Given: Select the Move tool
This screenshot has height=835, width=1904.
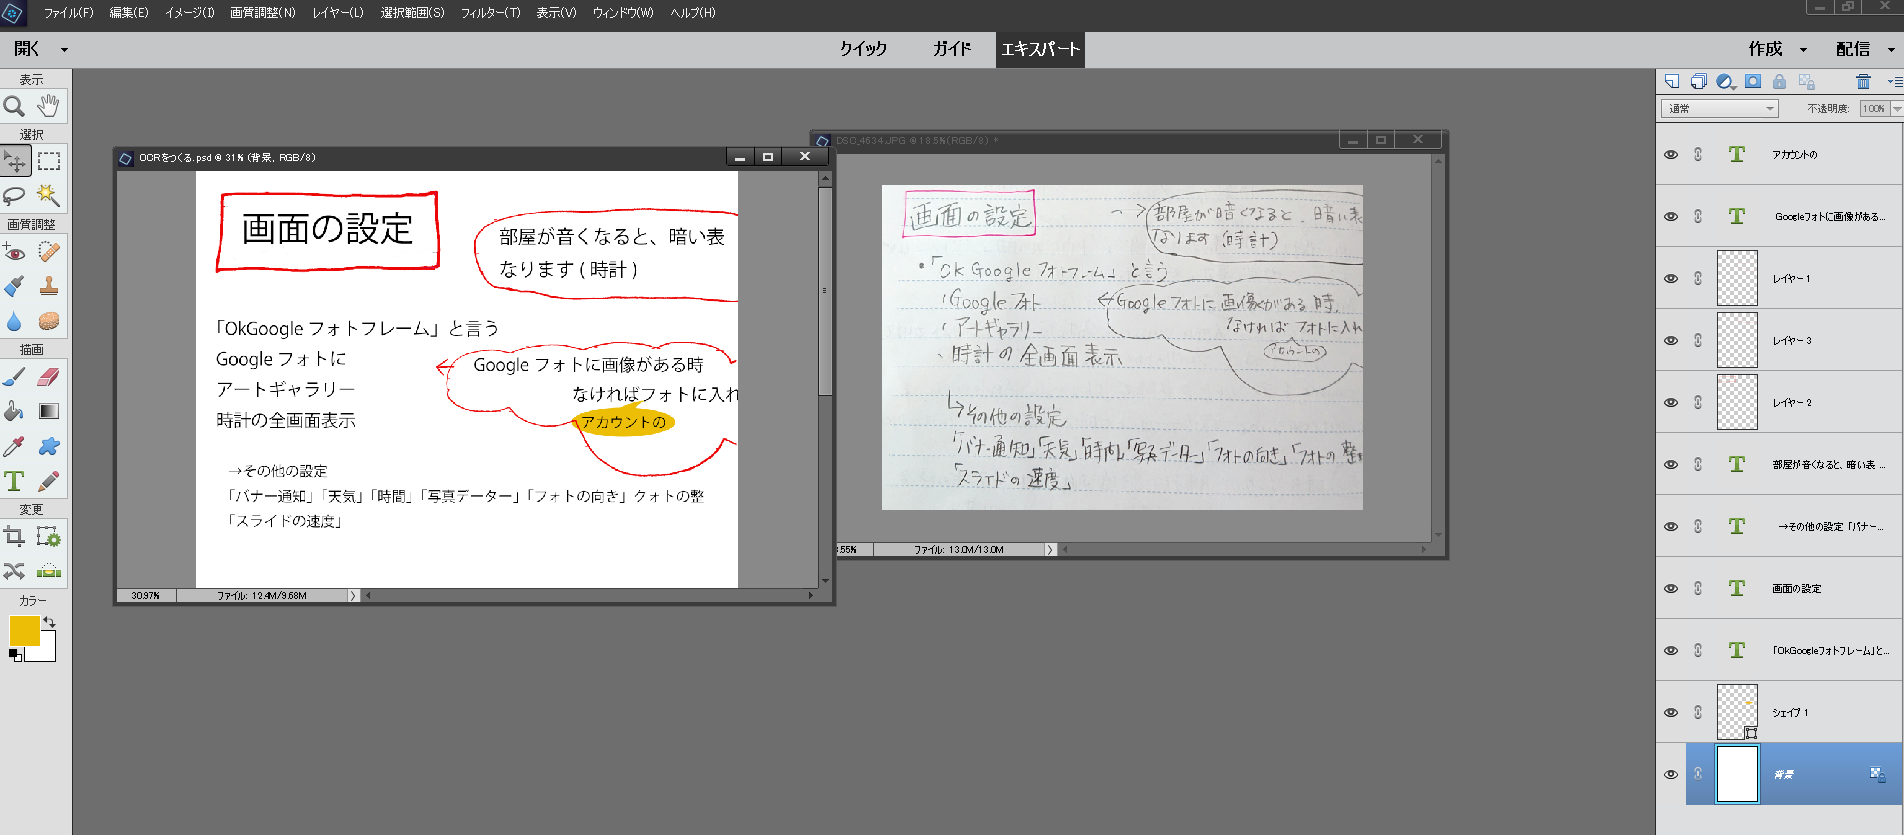Looking at the screenshot, I should pos(15,161).
